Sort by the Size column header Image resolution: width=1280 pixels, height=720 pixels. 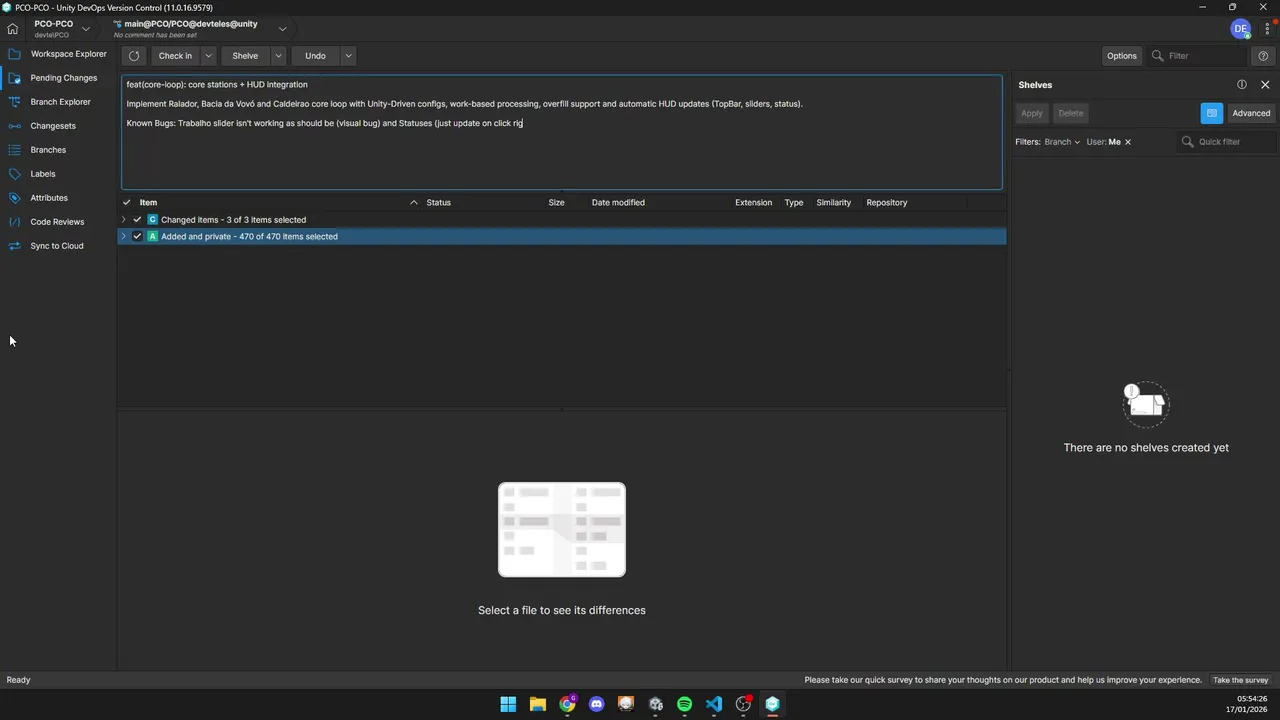point(556,203)
